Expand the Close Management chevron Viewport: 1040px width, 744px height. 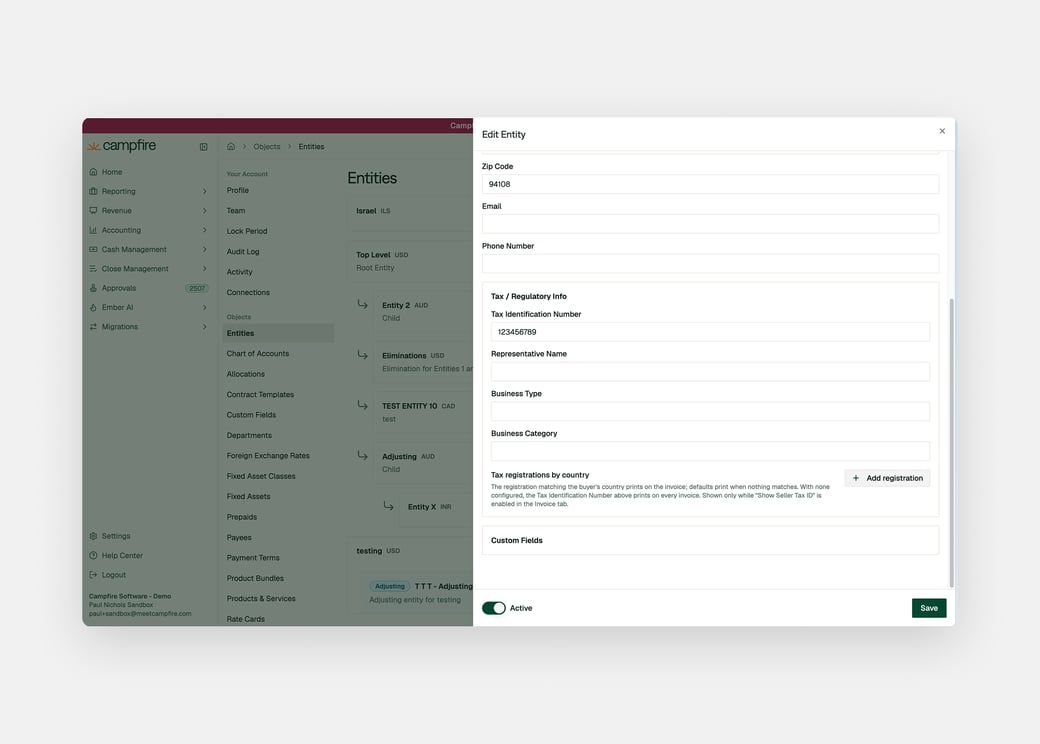coord(204,269)
